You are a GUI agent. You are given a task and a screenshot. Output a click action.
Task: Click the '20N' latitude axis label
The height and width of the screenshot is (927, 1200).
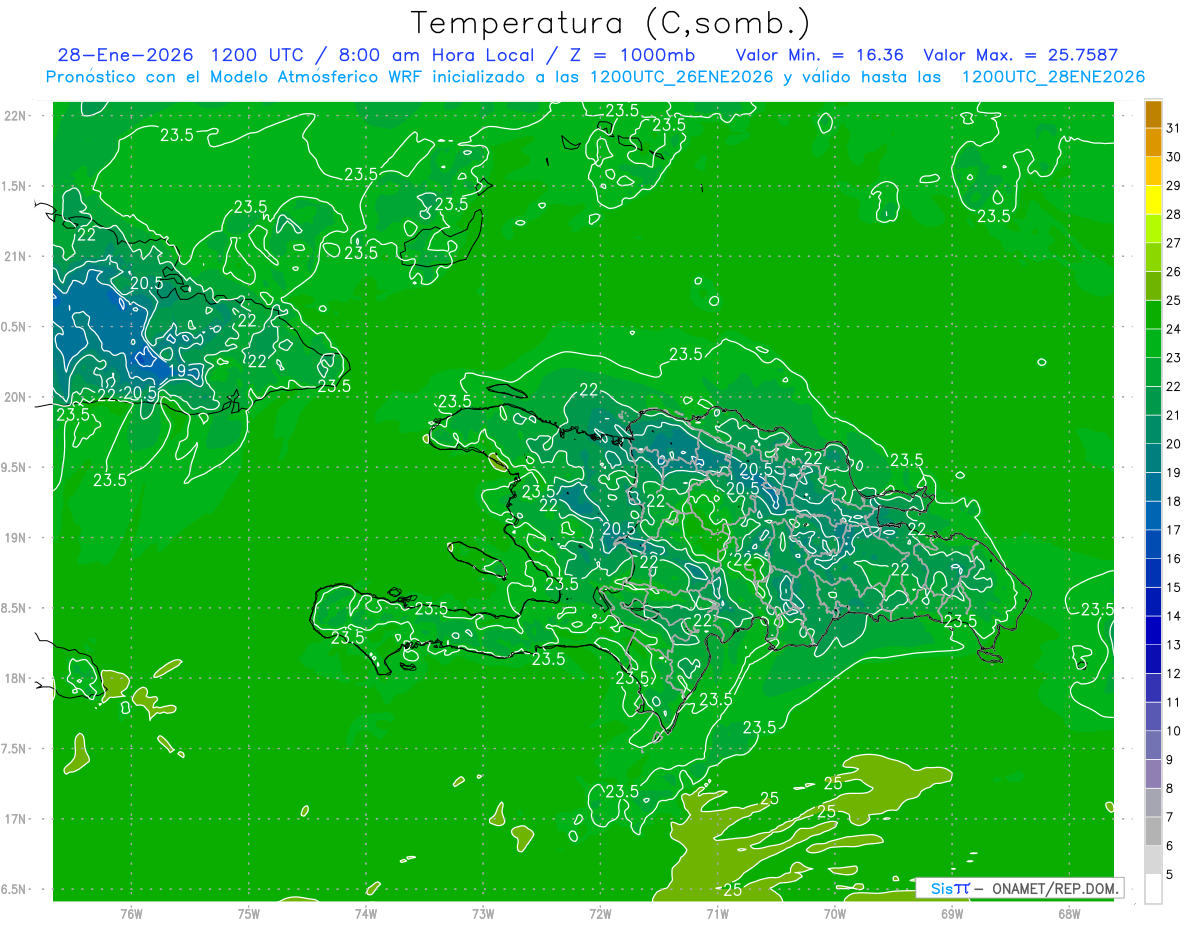(16, 397)
